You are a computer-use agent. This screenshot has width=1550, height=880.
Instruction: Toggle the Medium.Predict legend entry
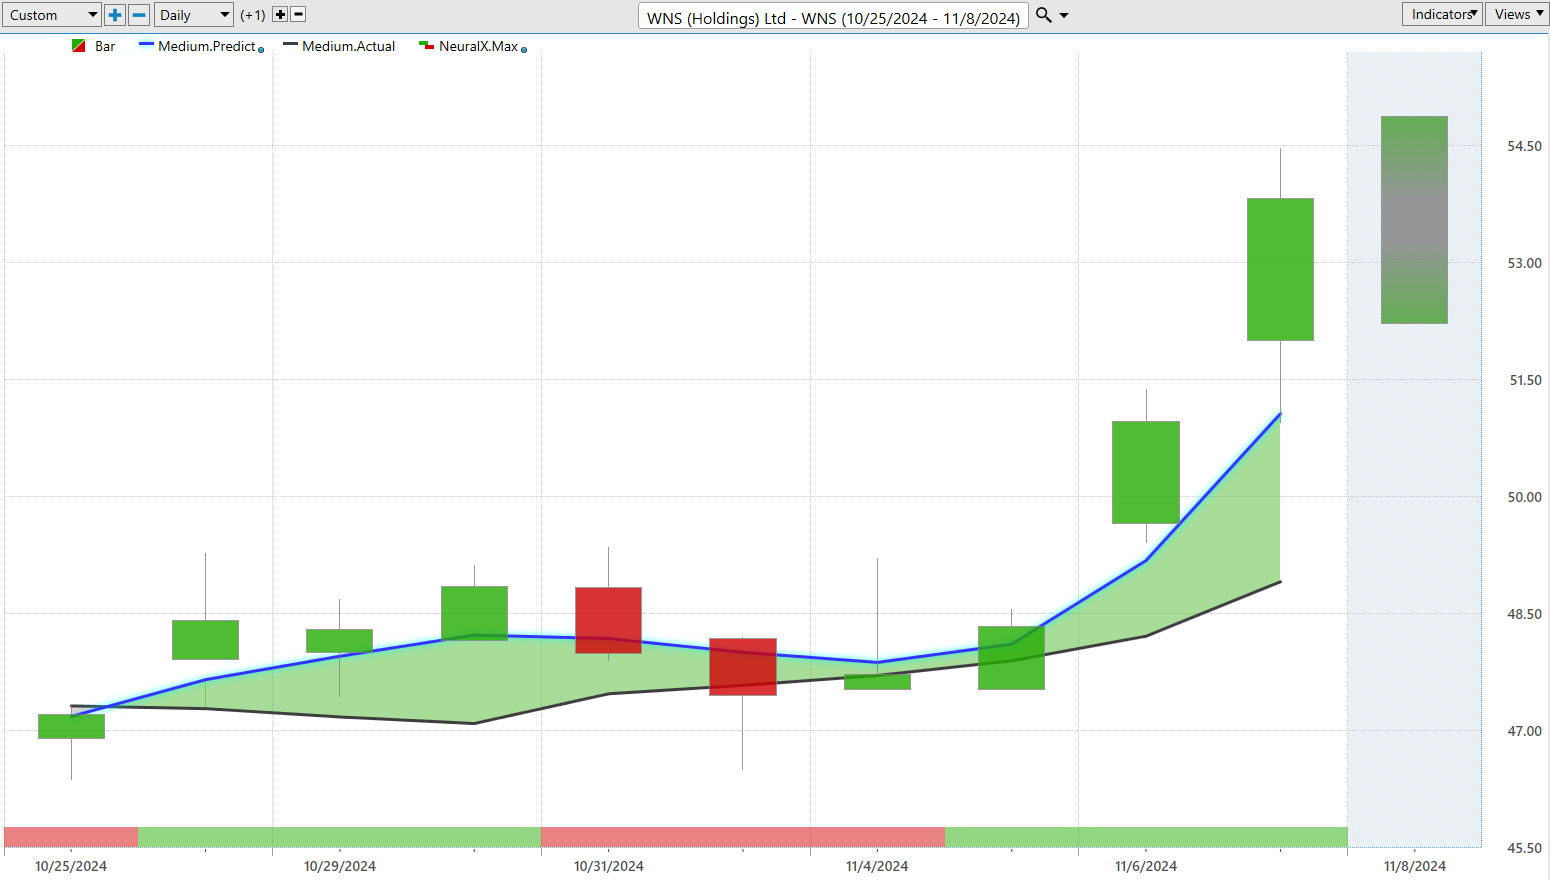tap(207, 46)
